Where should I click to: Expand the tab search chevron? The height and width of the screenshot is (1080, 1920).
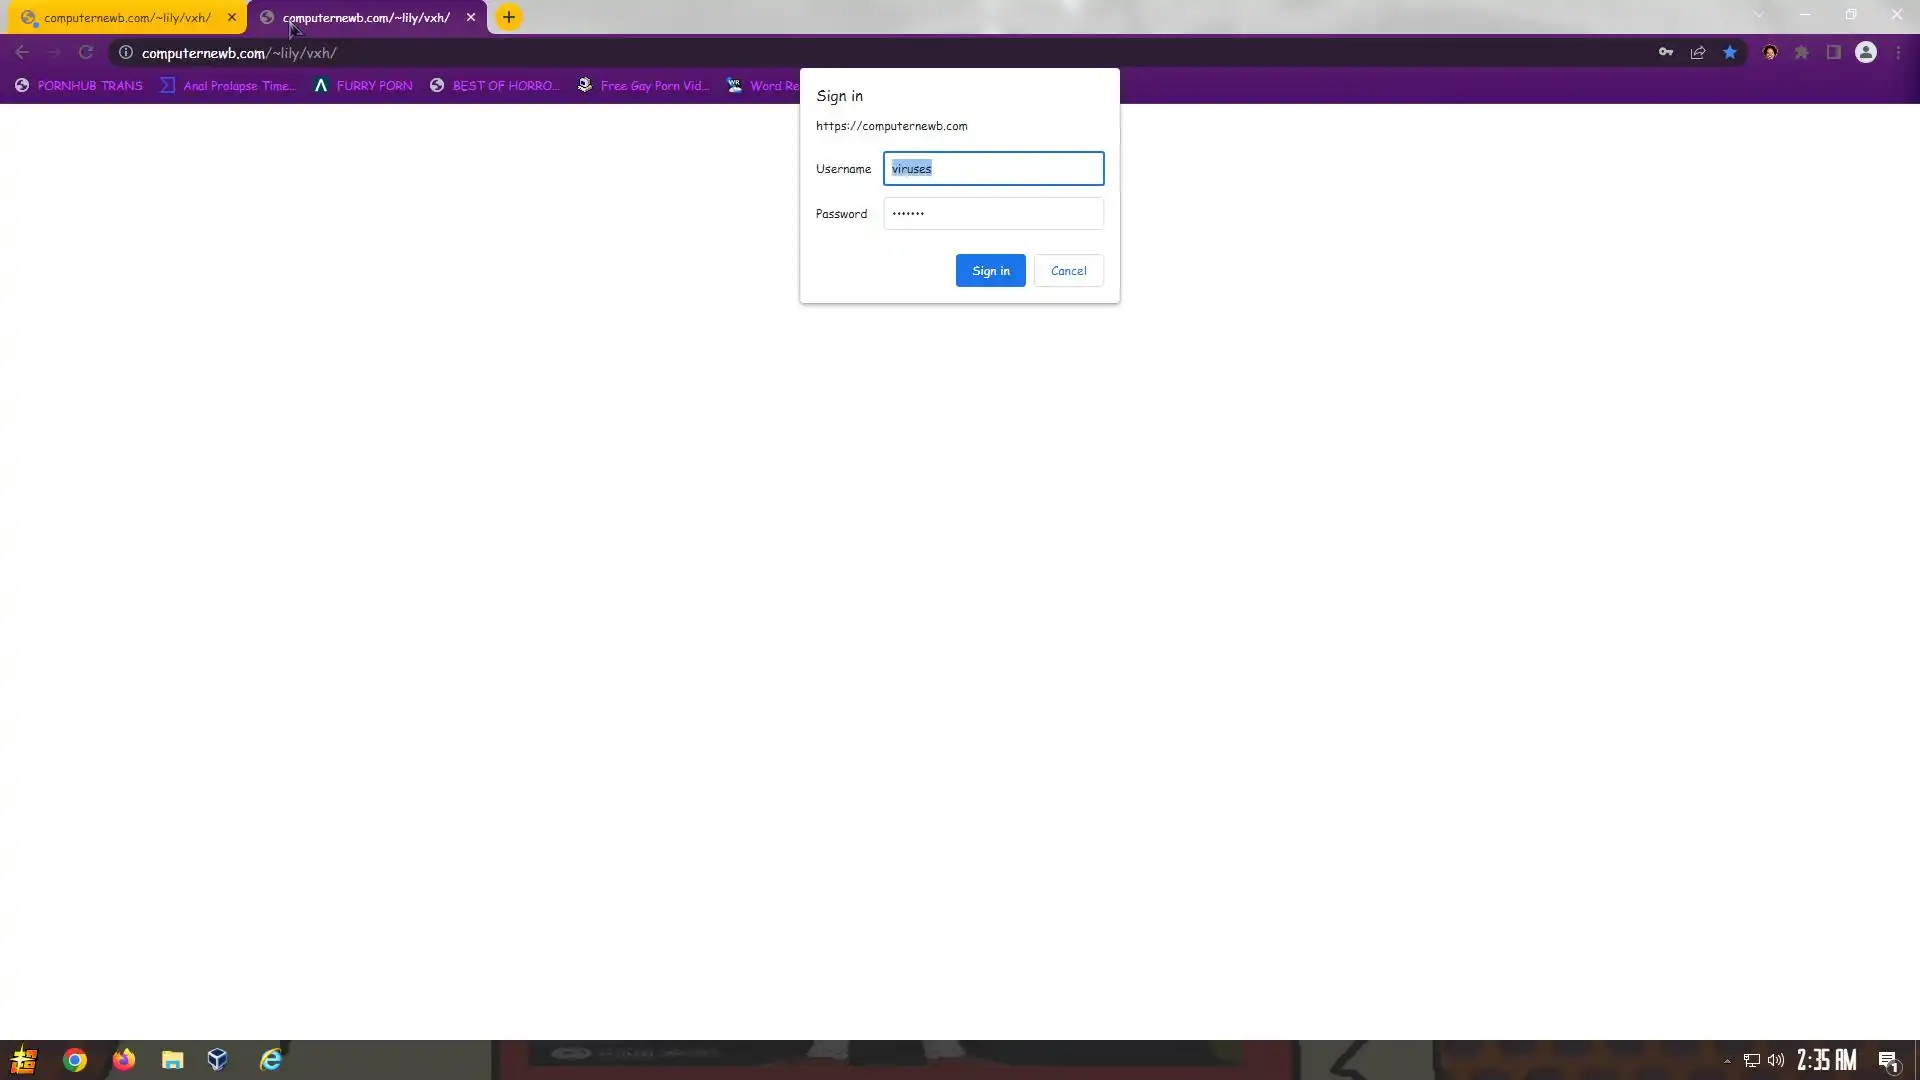tap(1759, 15)
